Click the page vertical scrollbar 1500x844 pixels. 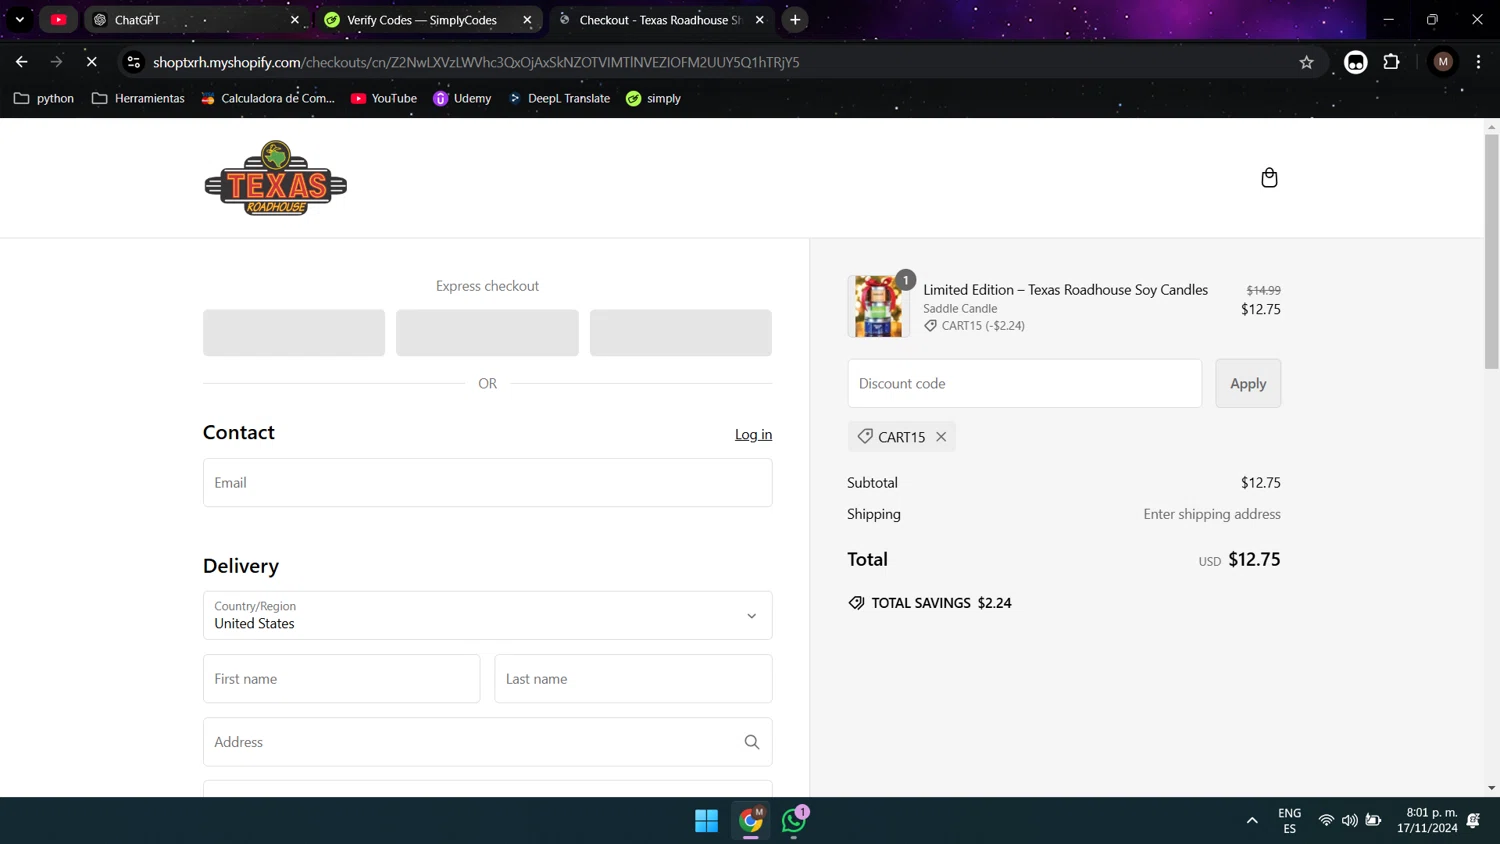(1491, 250)
